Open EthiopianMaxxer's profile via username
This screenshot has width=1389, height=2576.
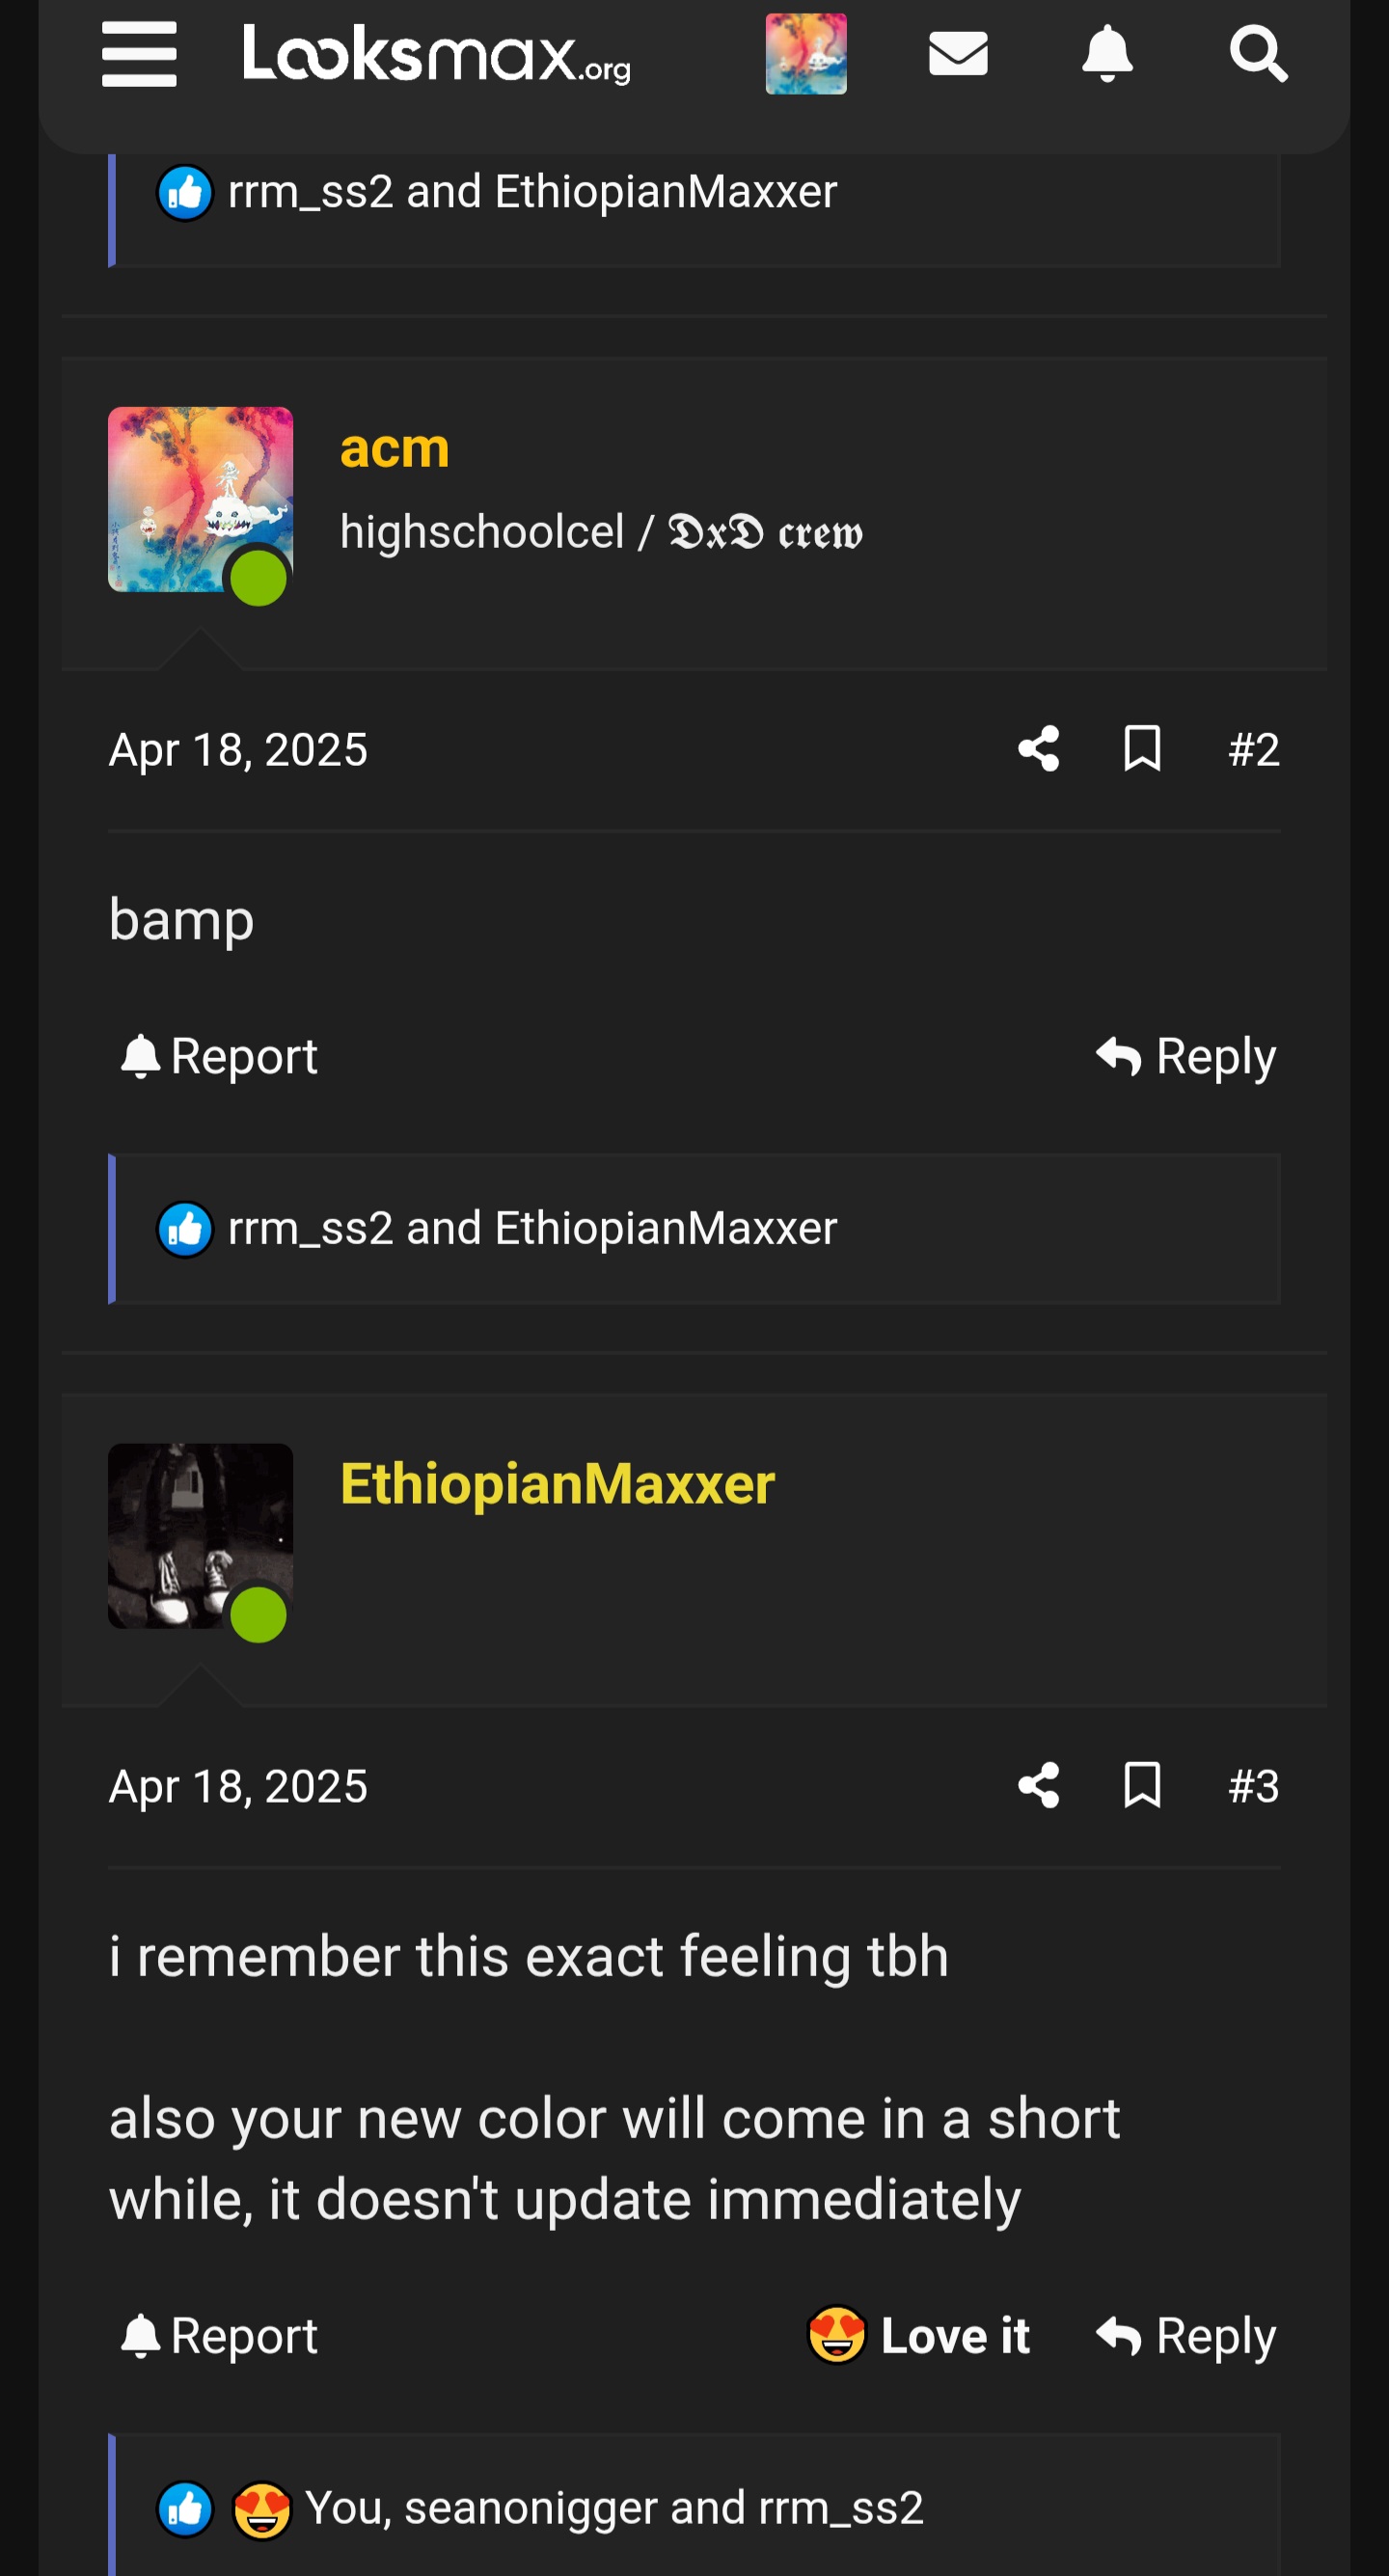tap(557, 1484)
